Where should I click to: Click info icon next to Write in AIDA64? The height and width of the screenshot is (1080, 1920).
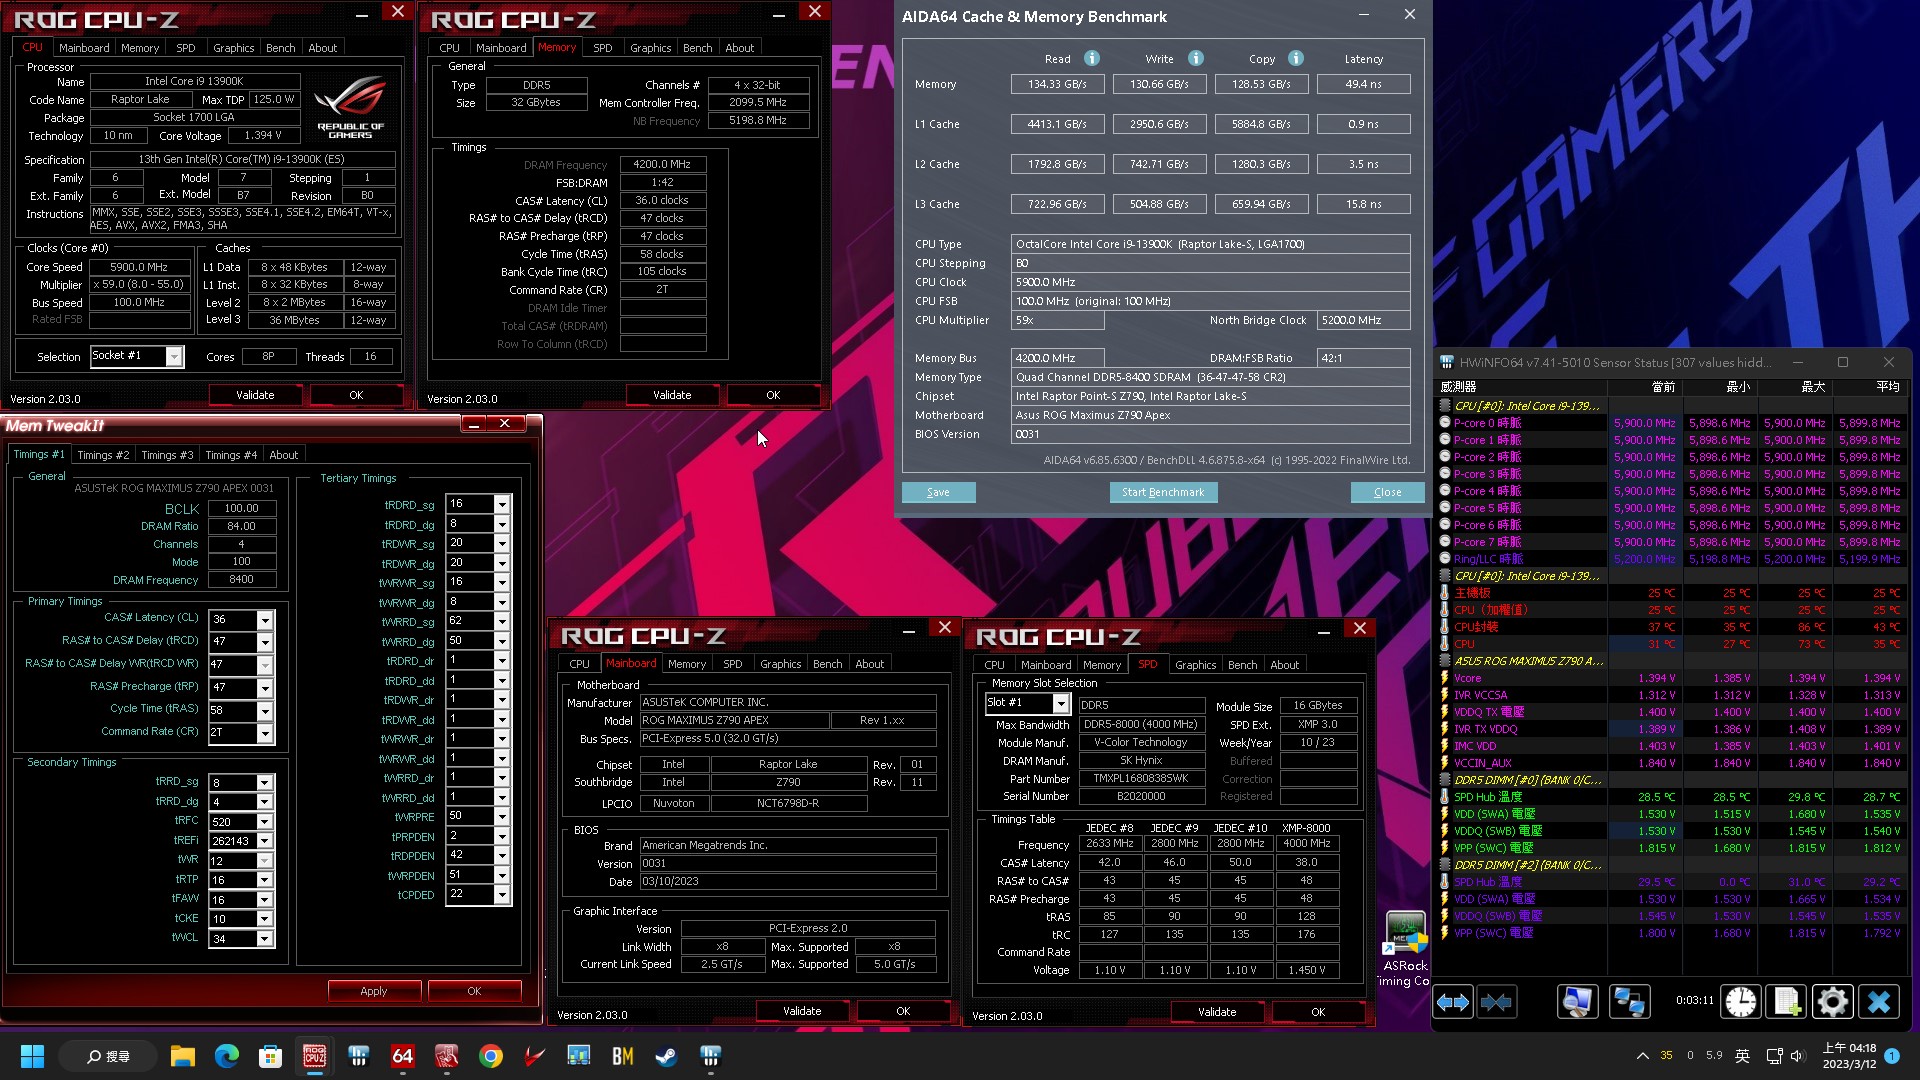point(1196,59)
